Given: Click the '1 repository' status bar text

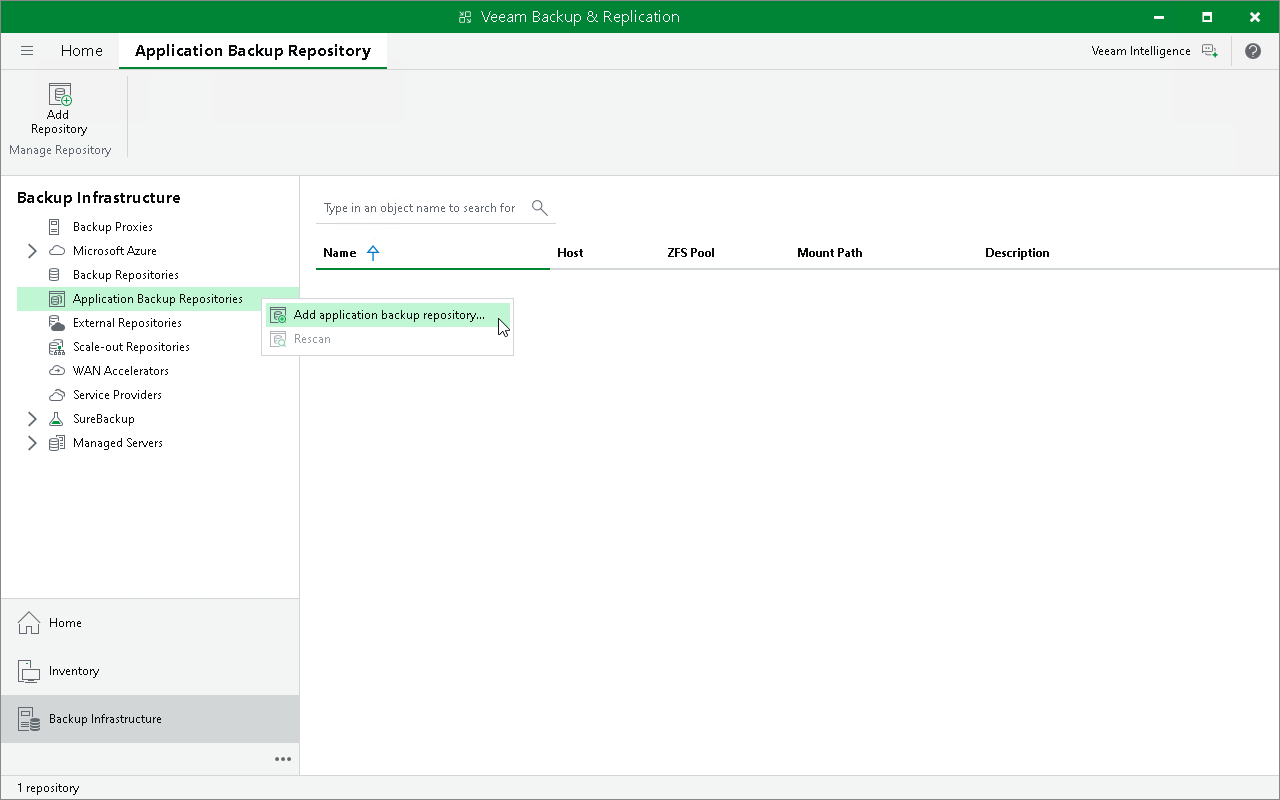Looking at the screenshot, I should pos(48,788).
